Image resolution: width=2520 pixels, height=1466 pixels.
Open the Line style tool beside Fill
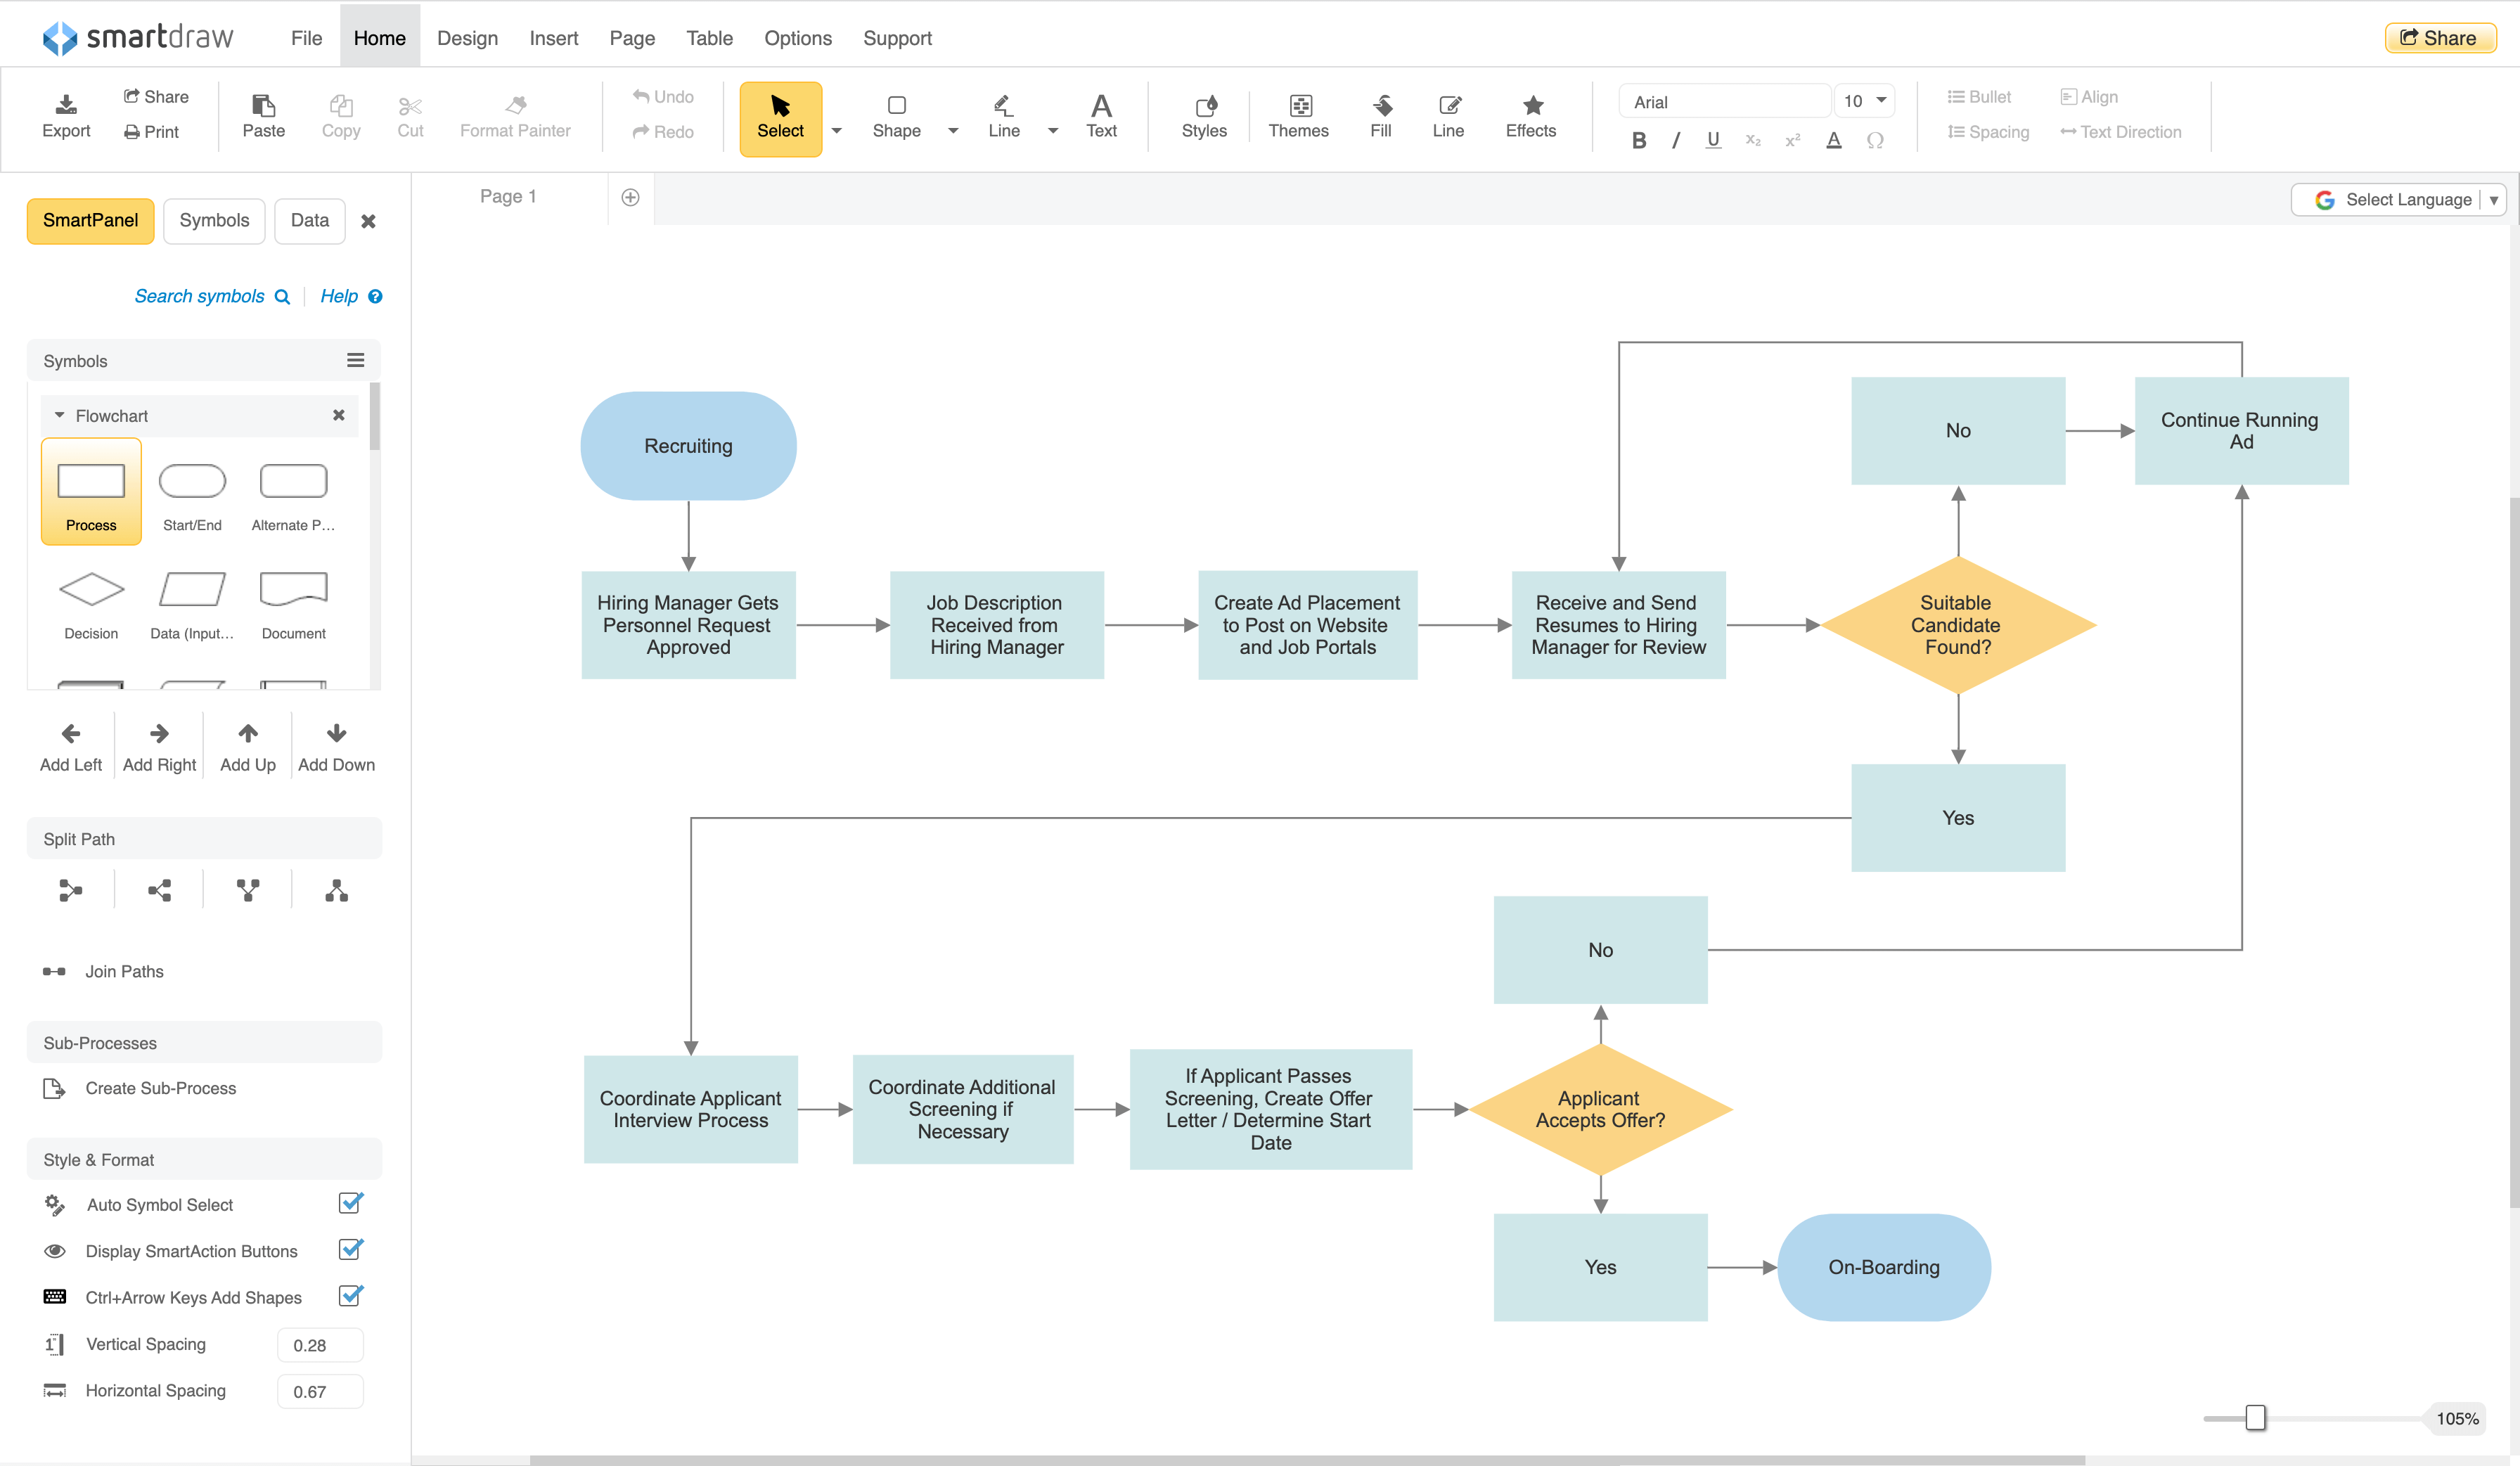click(x=1448, y=116)
